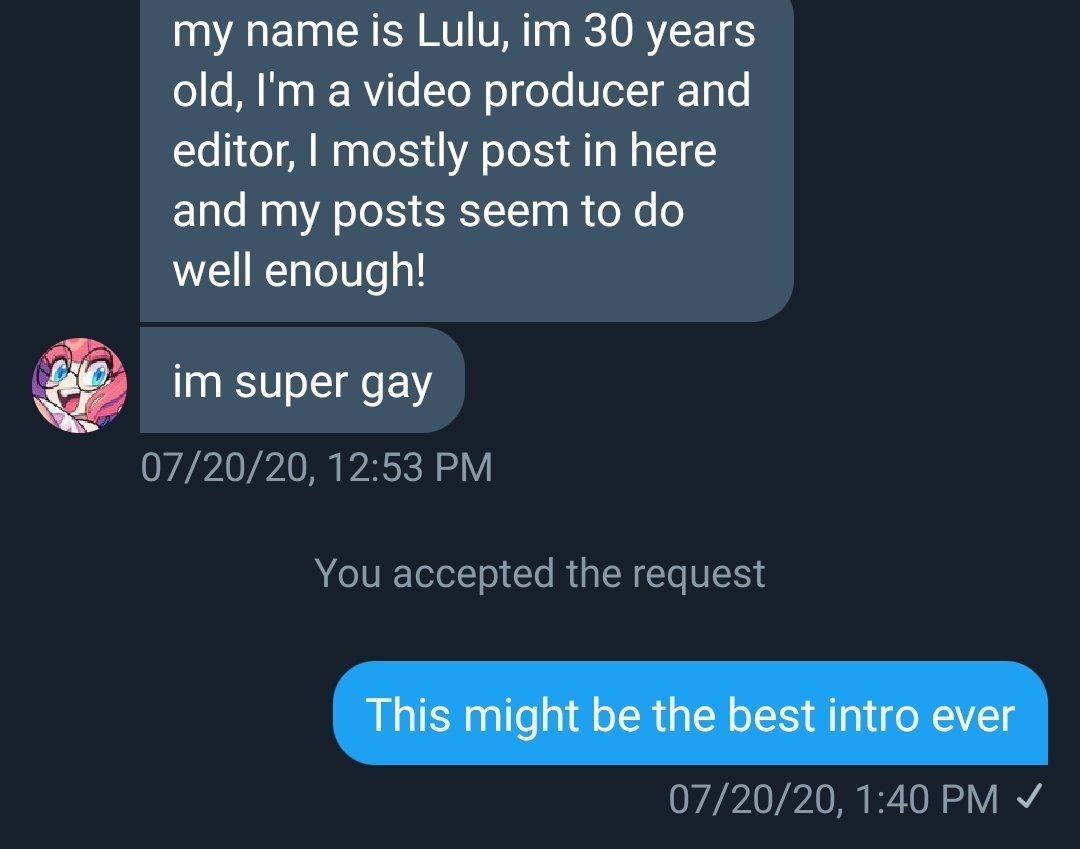Click the word "editor," in the message
Image resolution: width=1080 pixels, height=849 pixels.
coord(233,150)
